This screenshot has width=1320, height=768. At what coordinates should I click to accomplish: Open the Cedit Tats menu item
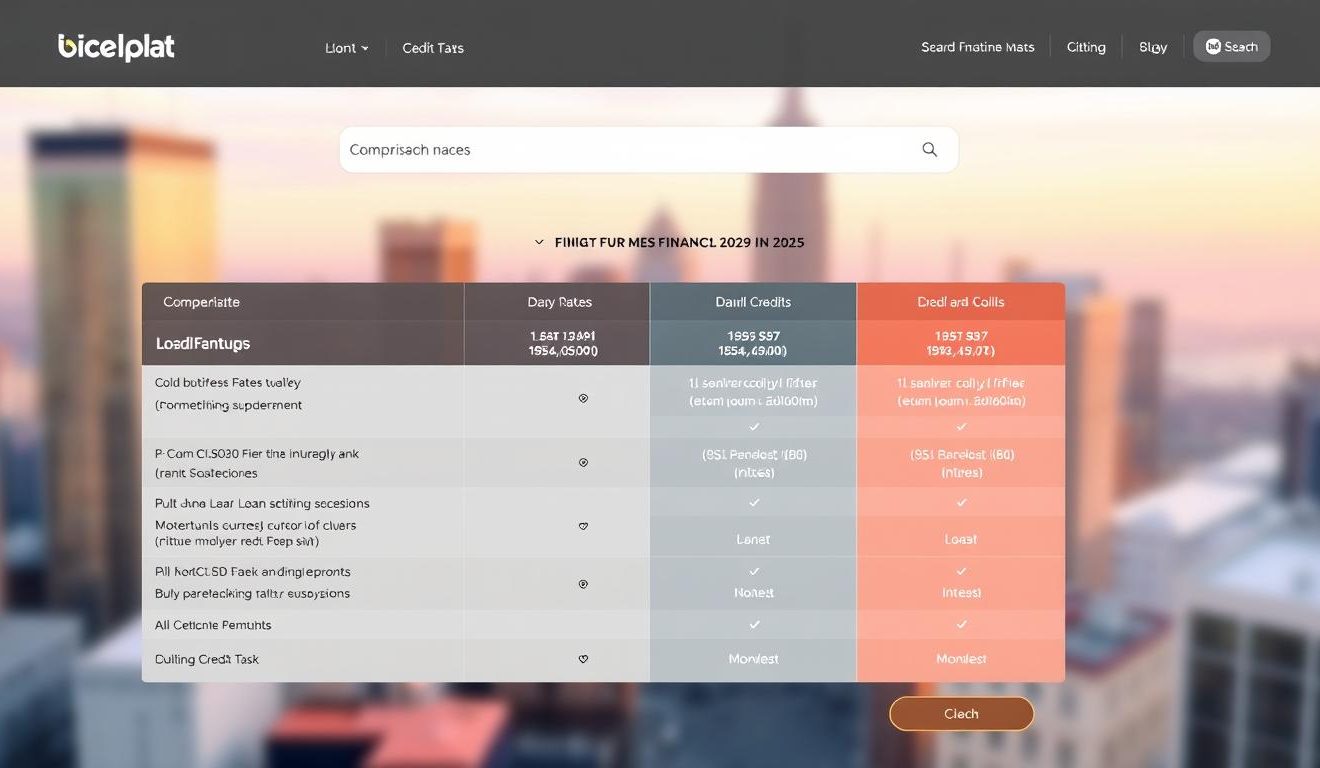[x=433, y=48]
